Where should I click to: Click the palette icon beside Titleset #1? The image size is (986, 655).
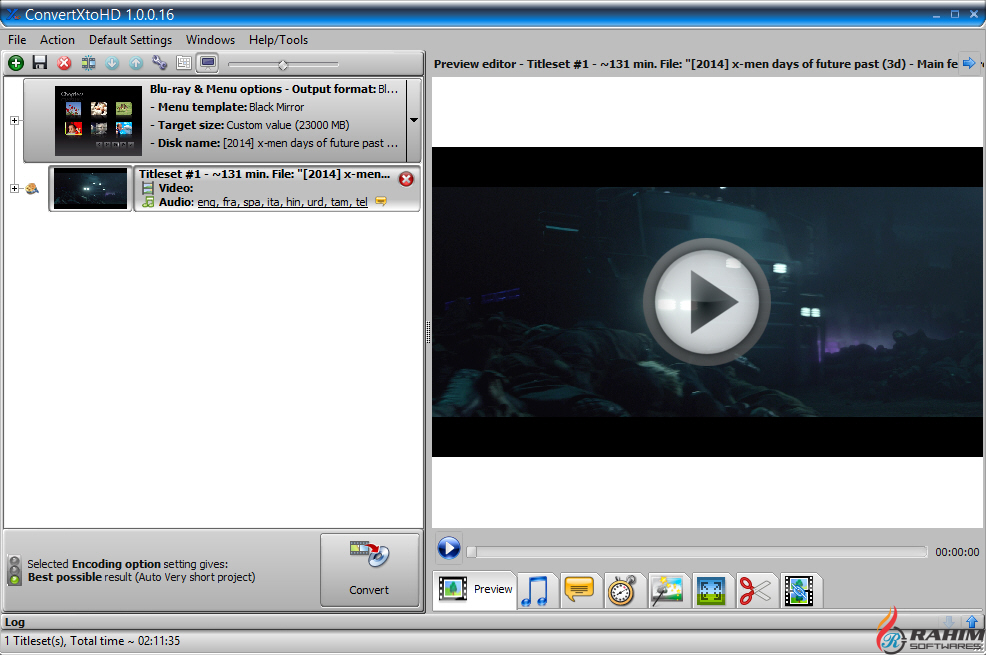[x=32, y=188]
